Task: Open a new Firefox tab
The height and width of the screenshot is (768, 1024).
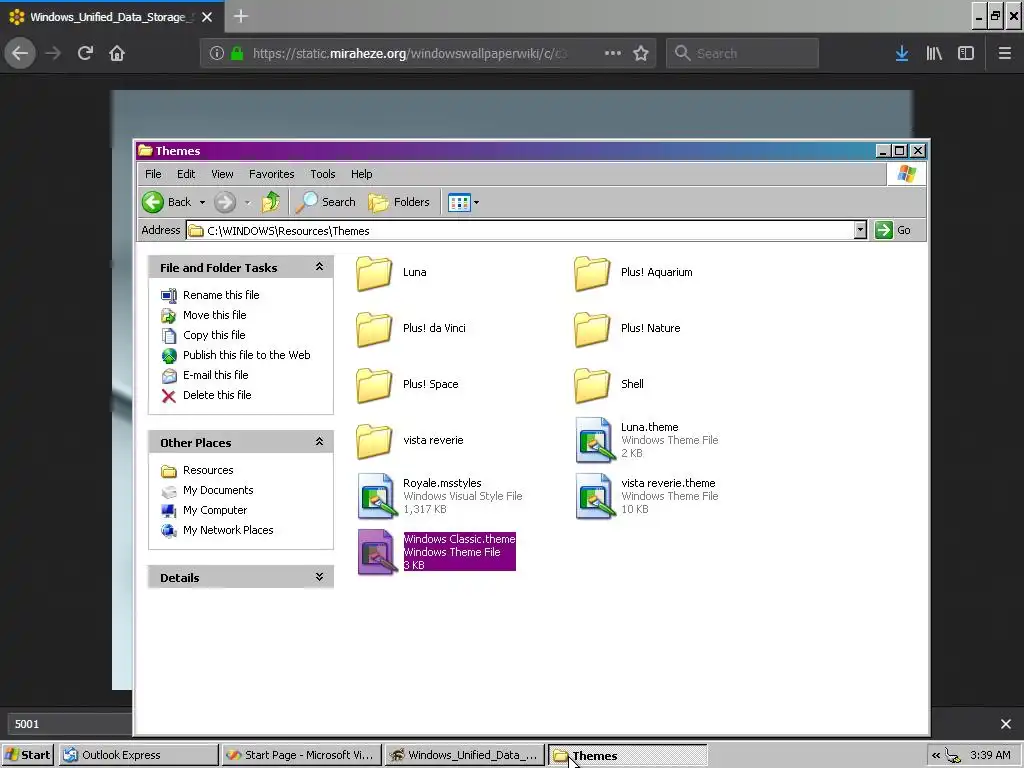Action: click(x=241, y=16)
